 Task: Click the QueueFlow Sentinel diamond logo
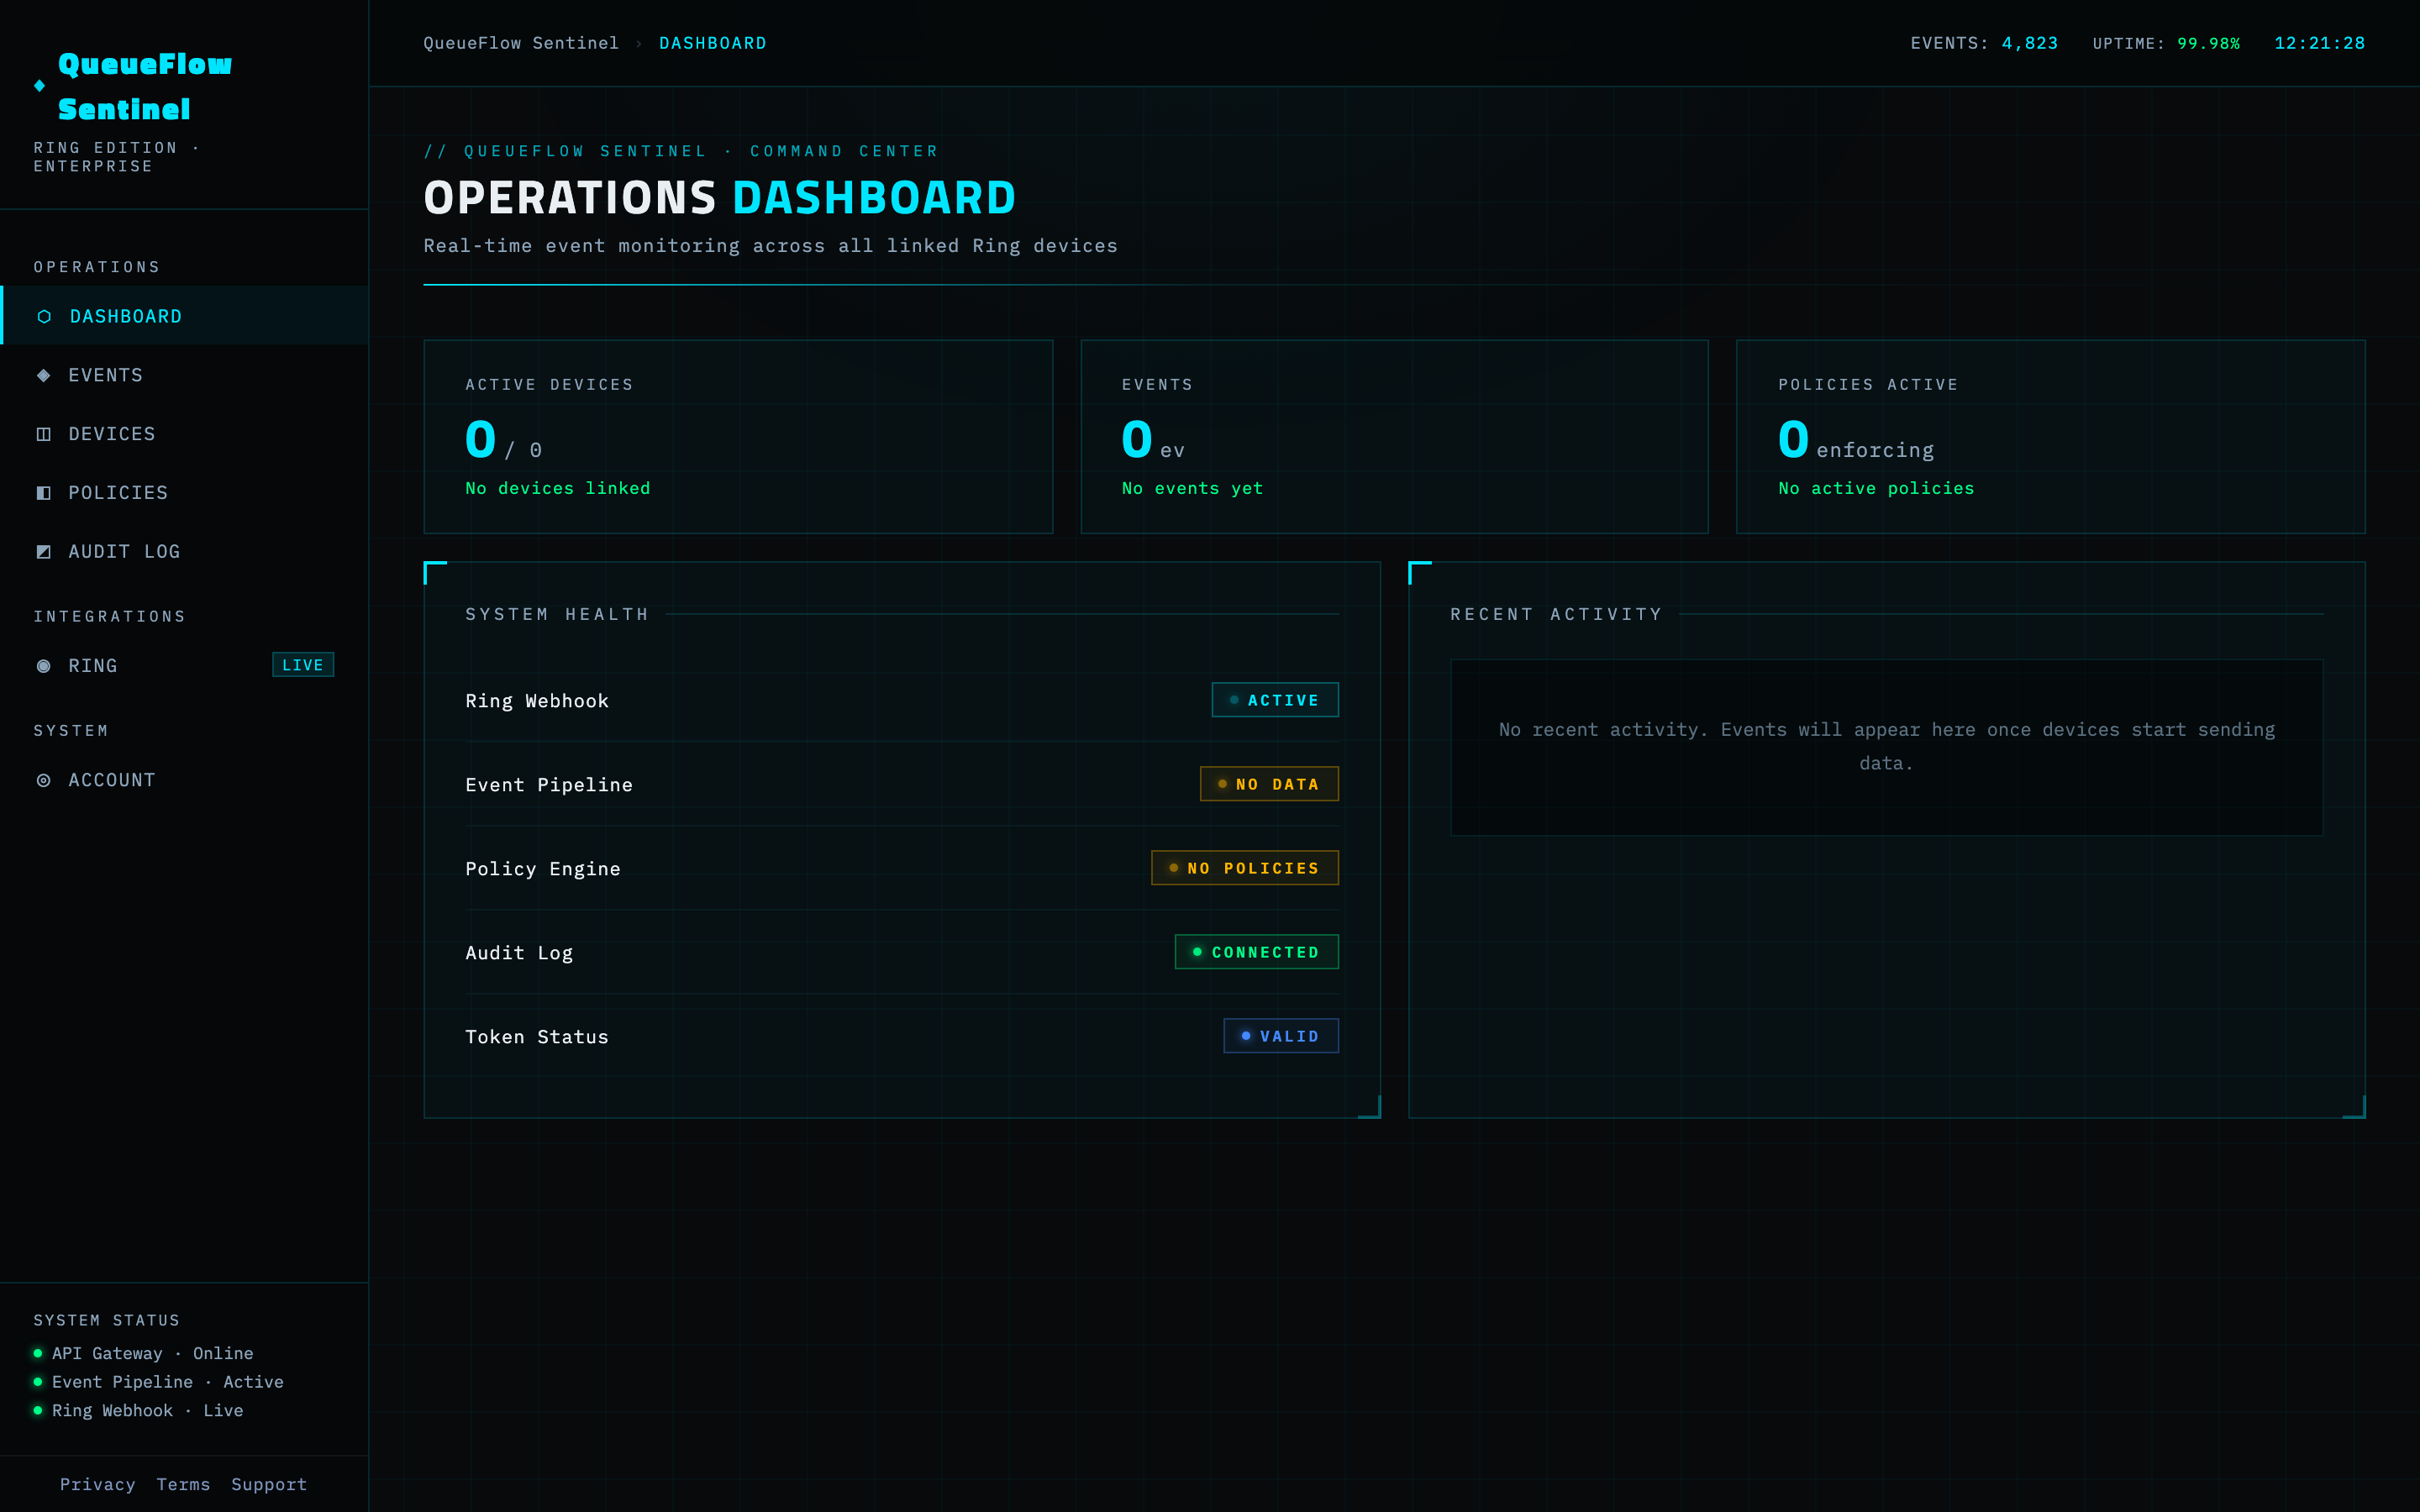38,85
